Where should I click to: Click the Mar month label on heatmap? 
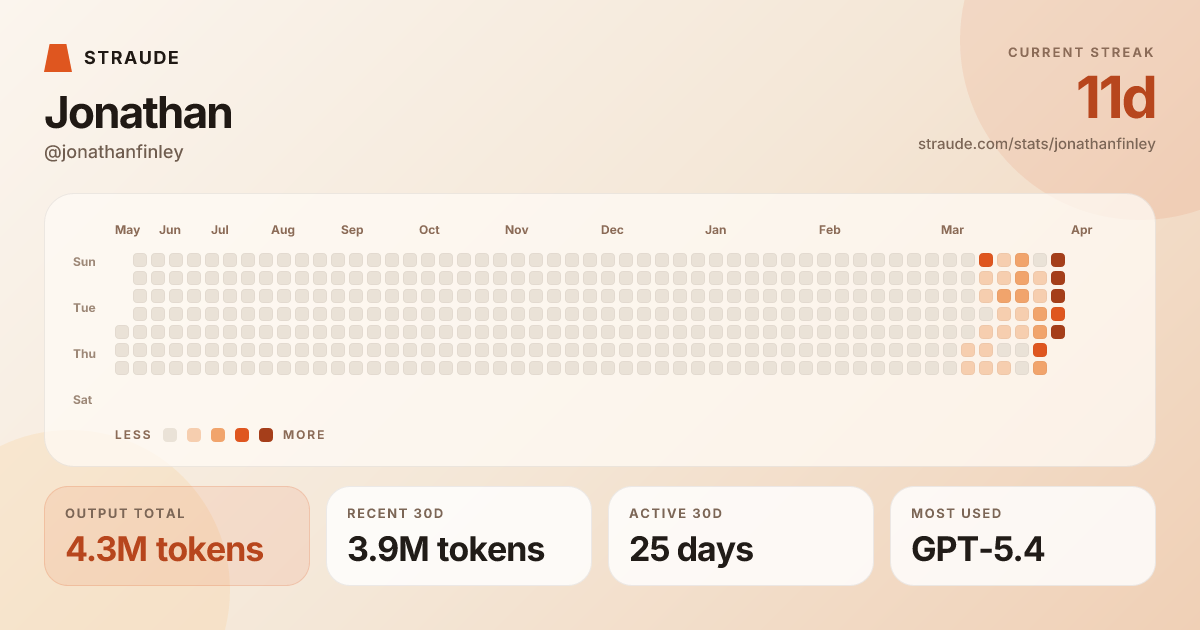[x=952, y=230]
